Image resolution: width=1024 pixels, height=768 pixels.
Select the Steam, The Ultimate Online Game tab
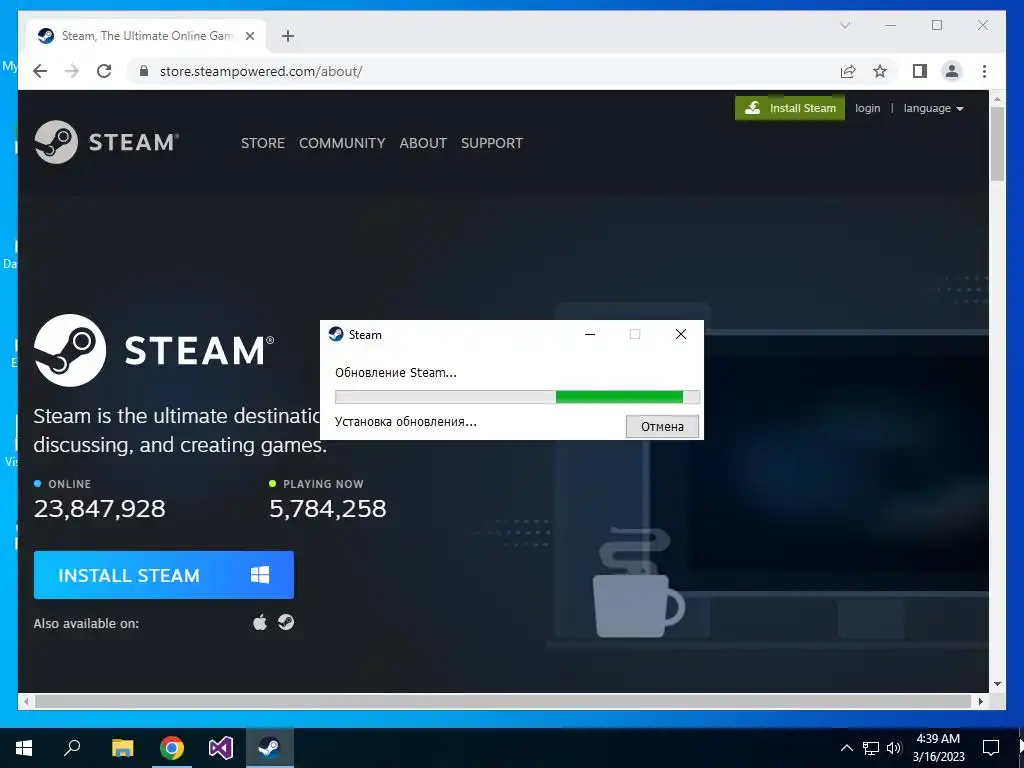(146, 36)
